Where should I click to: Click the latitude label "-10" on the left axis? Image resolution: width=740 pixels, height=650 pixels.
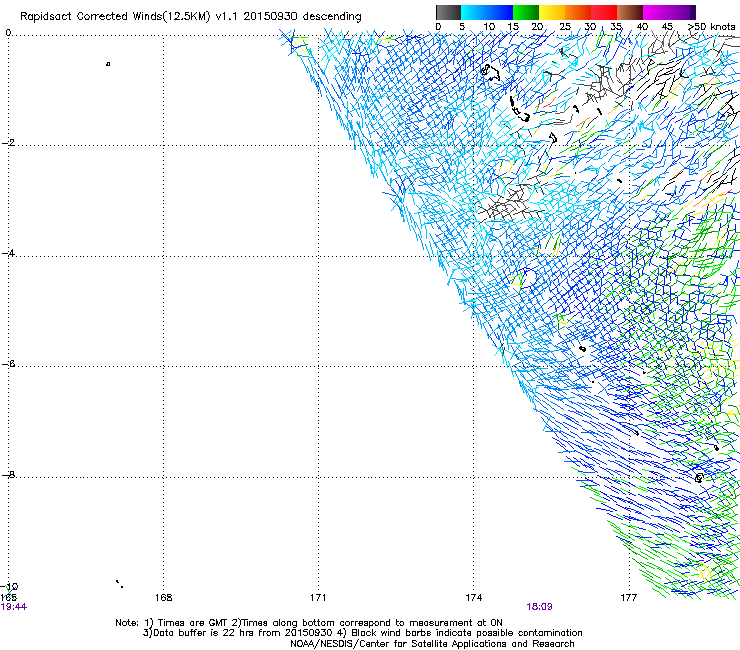[x=9, y=587]
